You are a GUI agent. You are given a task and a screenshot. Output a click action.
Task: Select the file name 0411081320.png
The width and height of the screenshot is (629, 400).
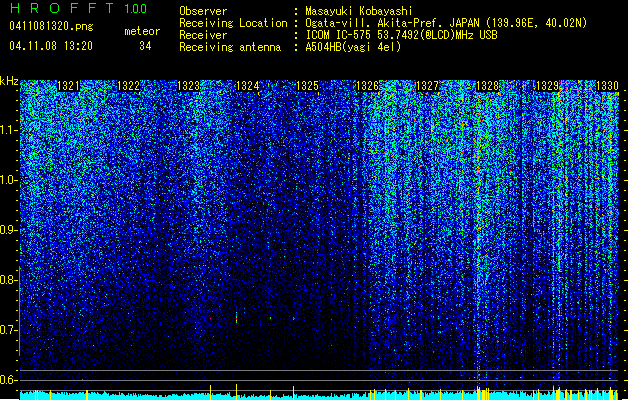[51, 27]
